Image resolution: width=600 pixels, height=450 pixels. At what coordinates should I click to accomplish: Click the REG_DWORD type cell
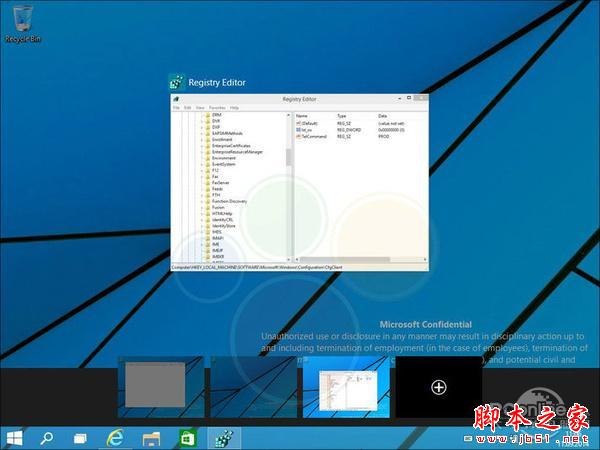[x=349, y=130]
